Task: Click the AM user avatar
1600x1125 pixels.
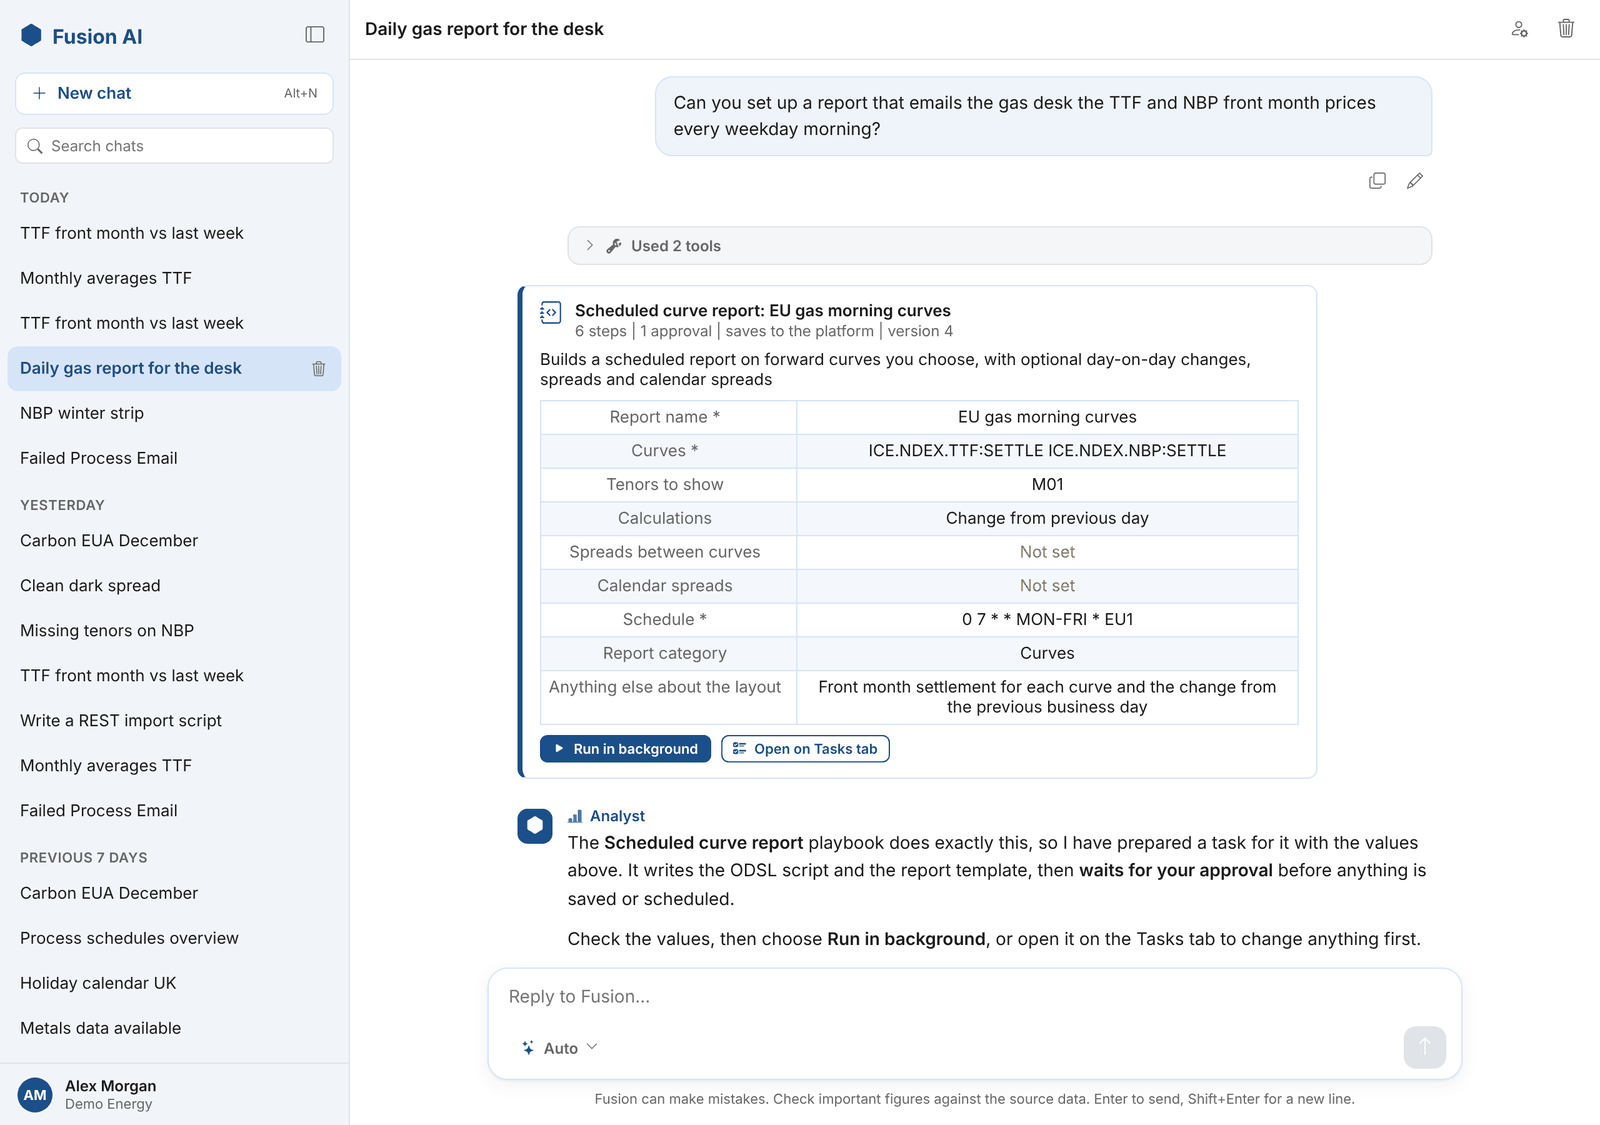Action: point(35,1095)
